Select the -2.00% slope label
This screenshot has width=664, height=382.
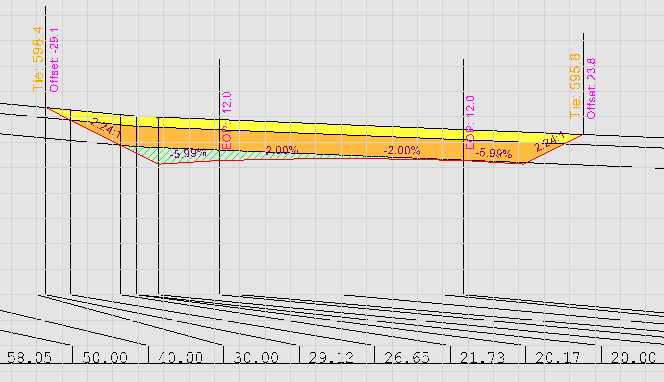[x=402, y=150]
